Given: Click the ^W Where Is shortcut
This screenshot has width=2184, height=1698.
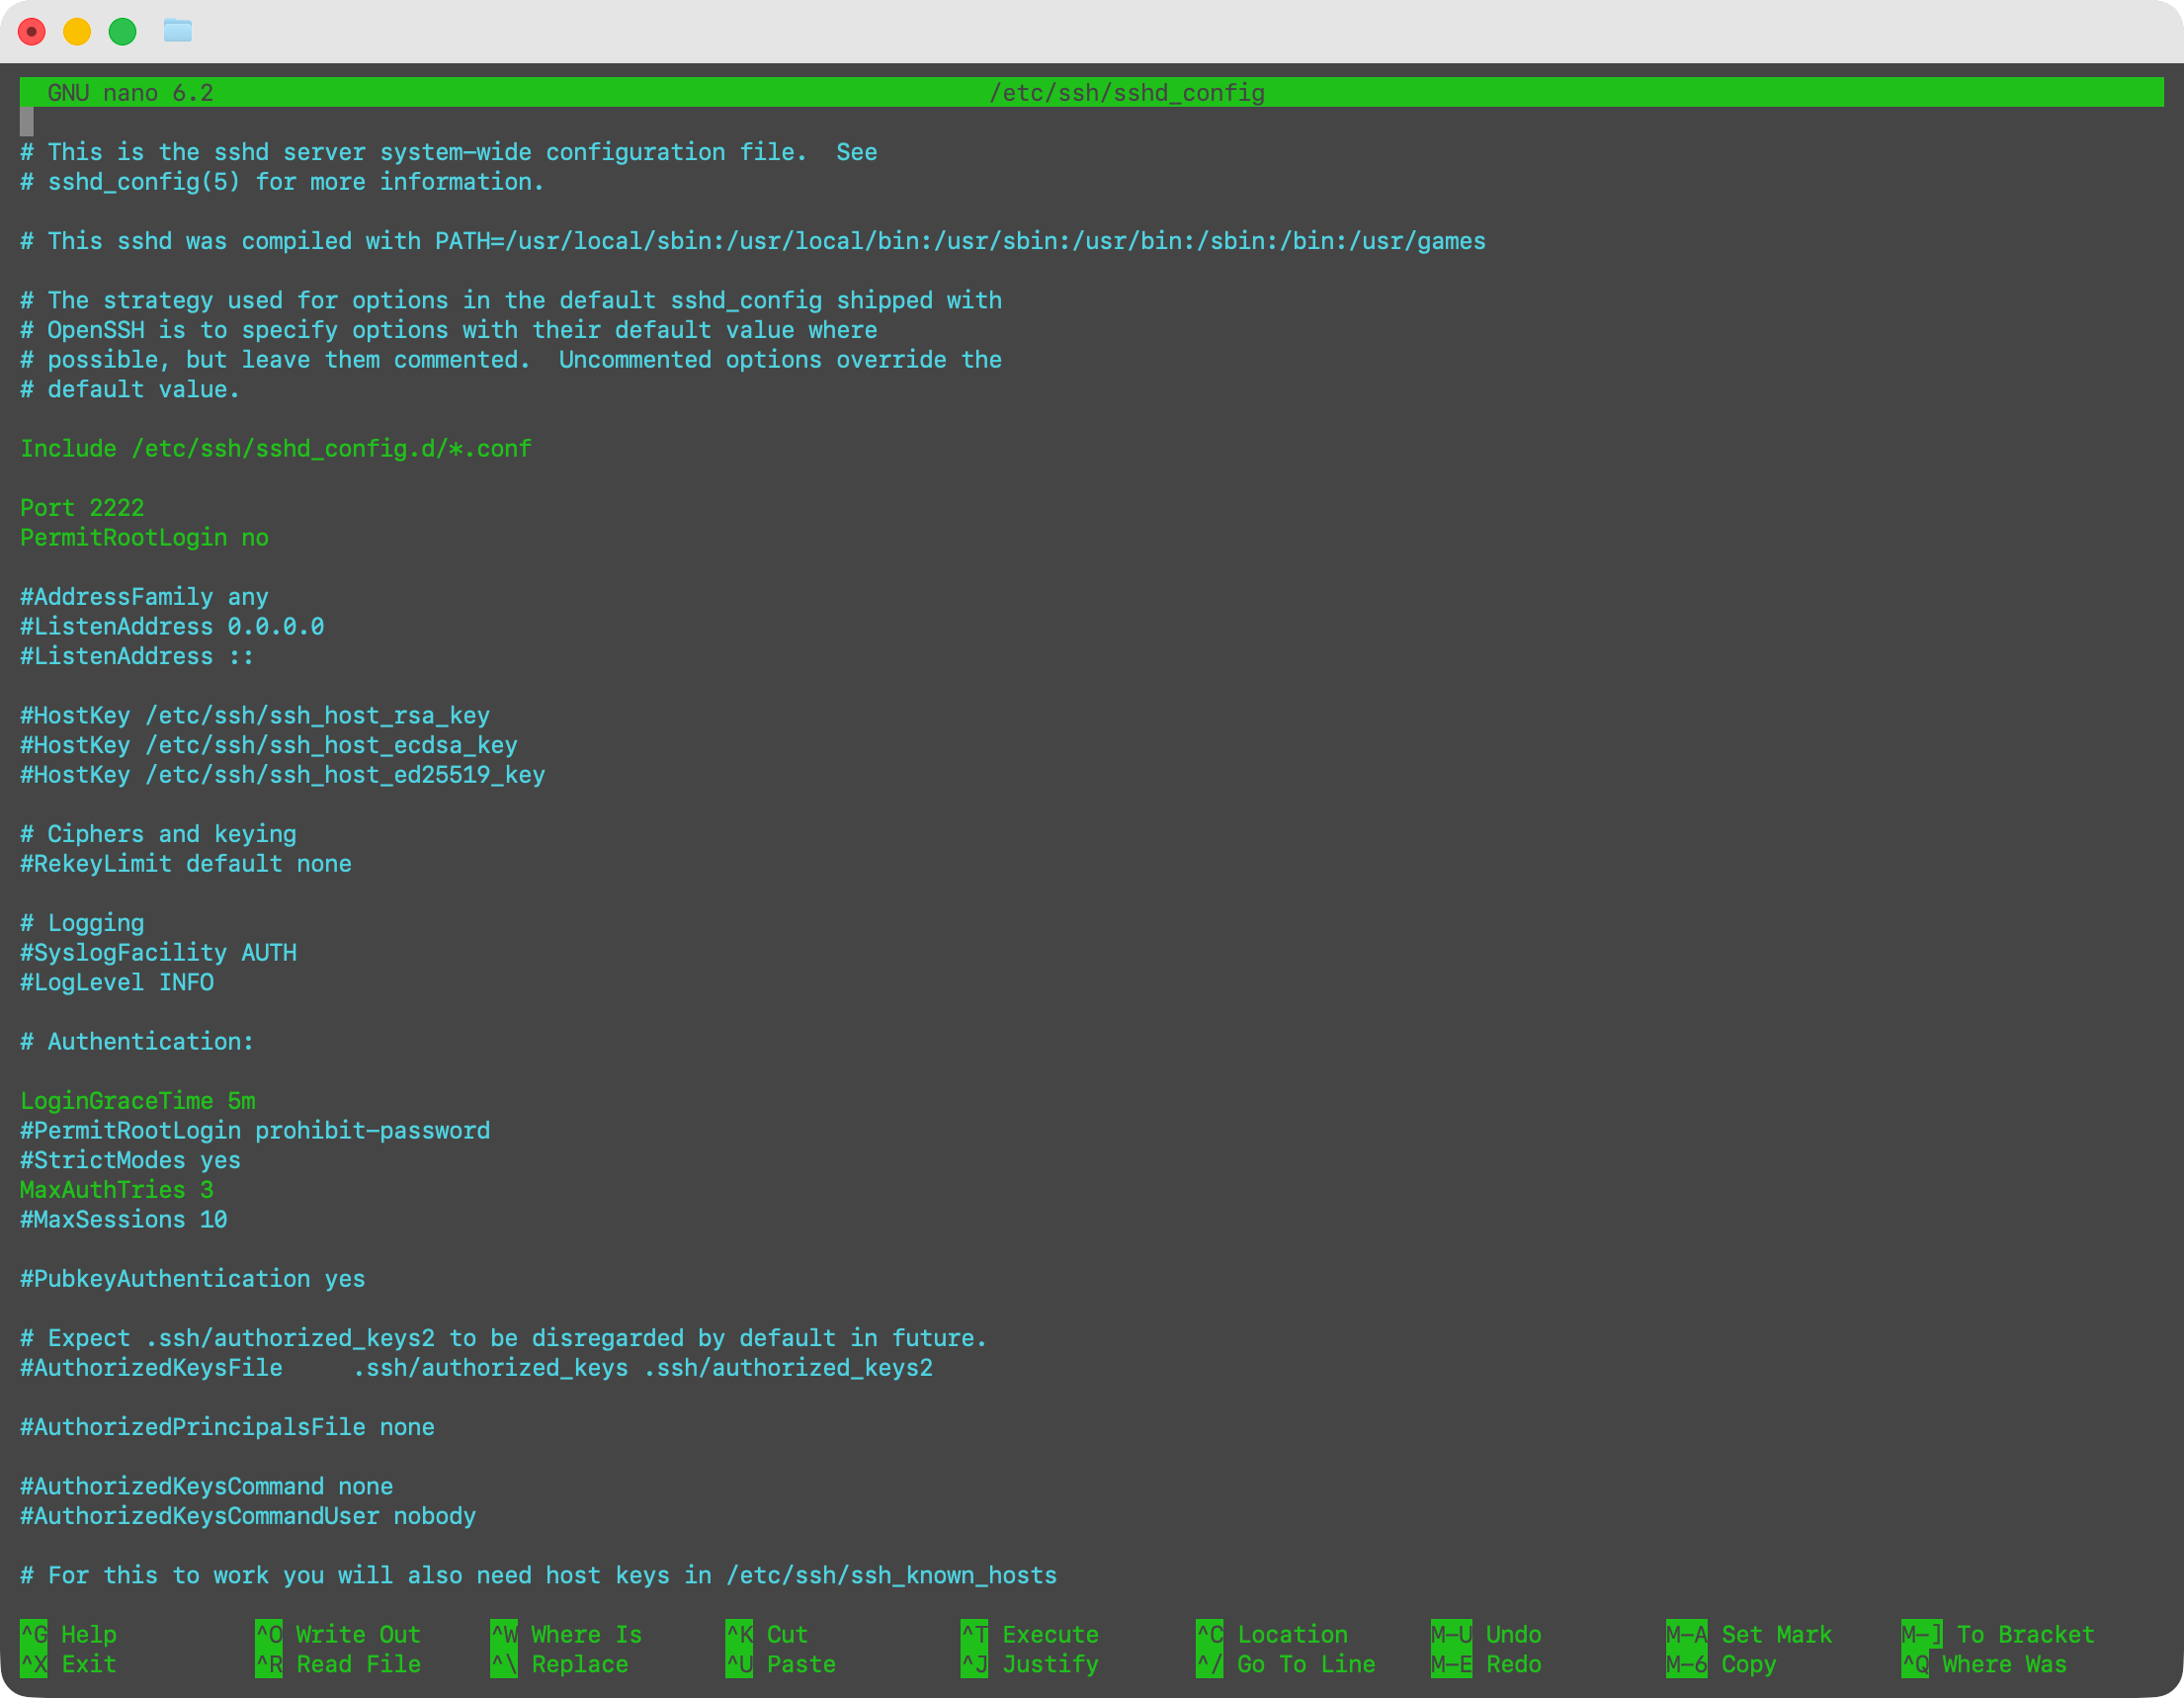Looking at the screenshot, I should click(566, 1634).
